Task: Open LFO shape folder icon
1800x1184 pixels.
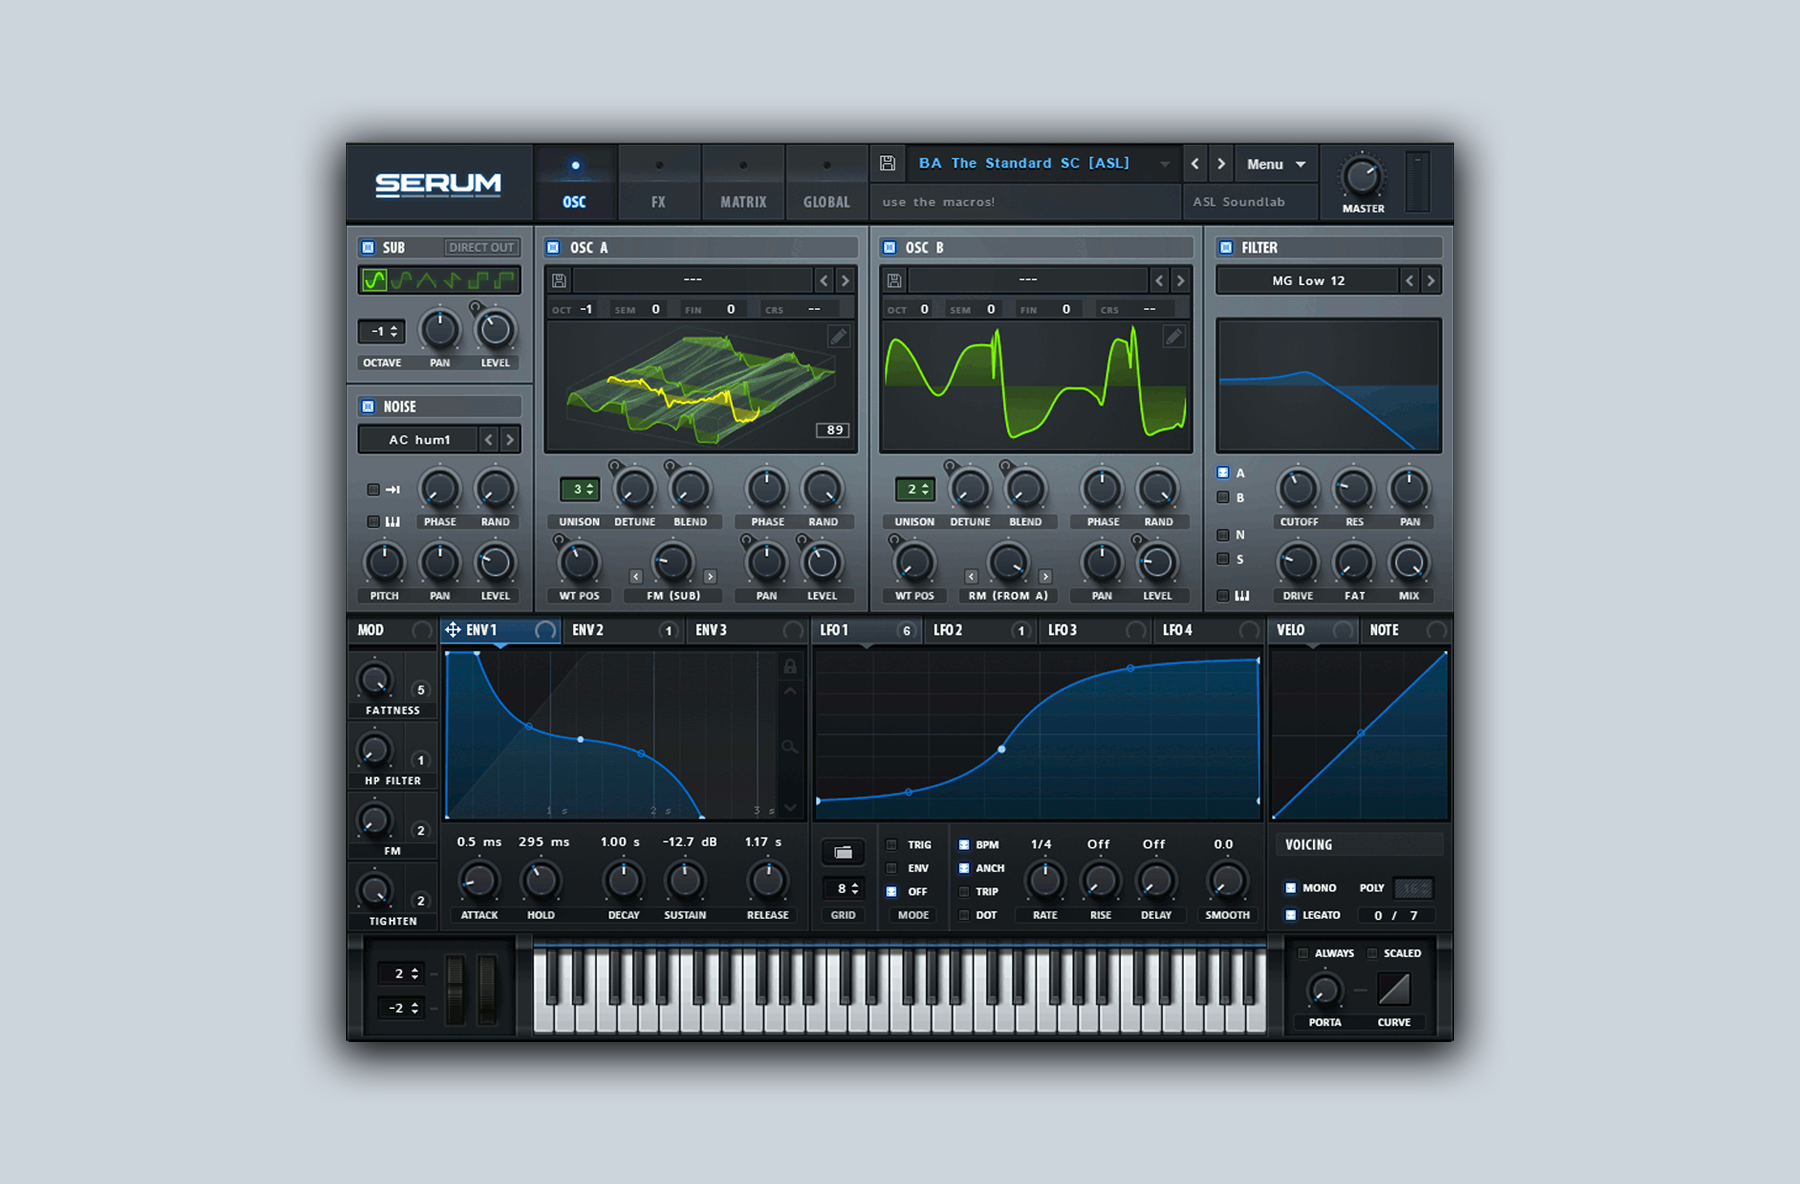Action: point(843,852)
